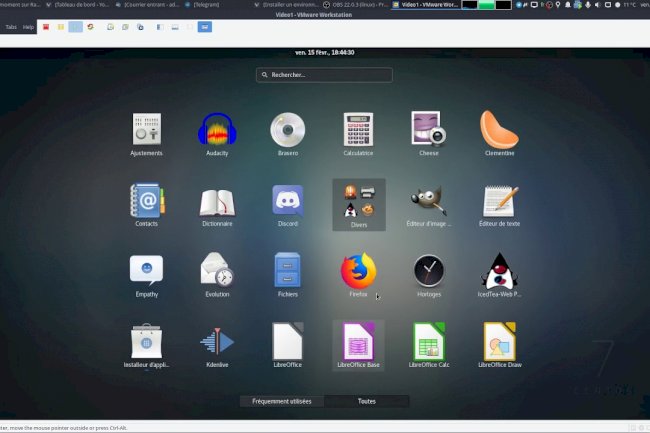Launch LibreOffice Calc

[429, 346]
